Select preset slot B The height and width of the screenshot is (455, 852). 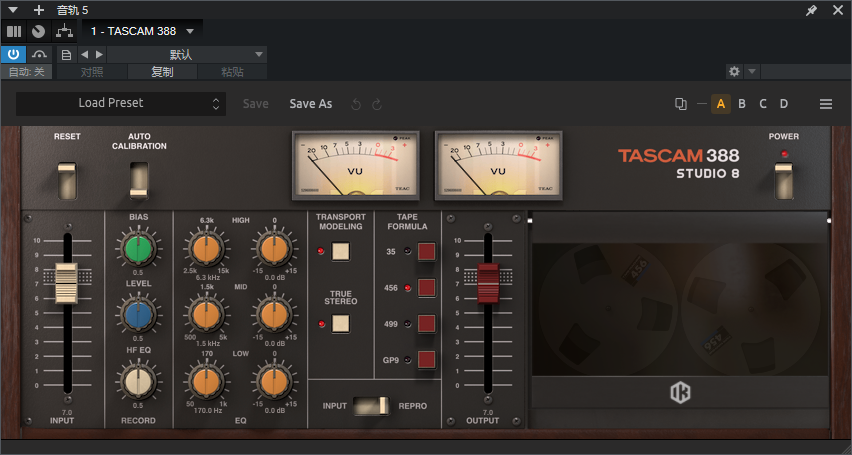(x=742, y=104)
